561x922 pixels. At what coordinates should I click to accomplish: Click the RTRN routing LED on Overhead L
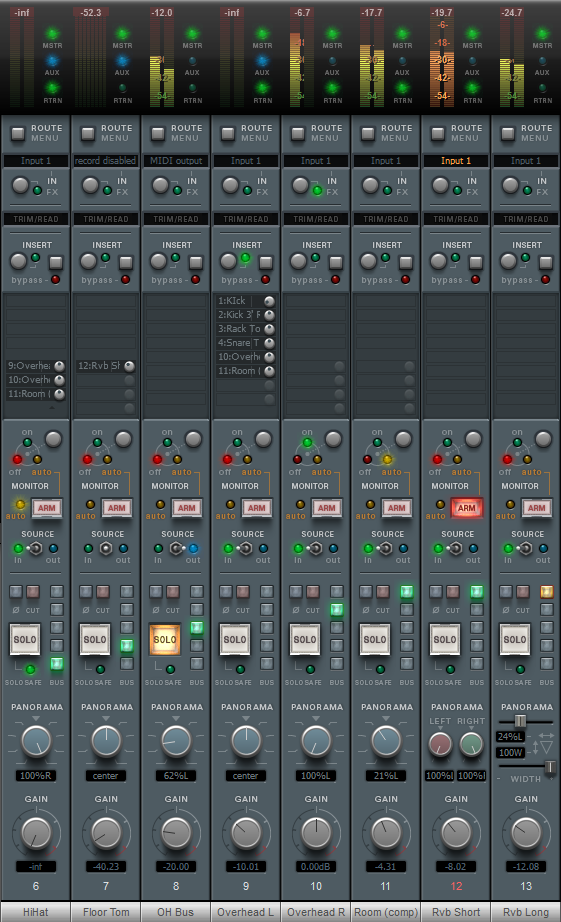(x=262, y=88)
